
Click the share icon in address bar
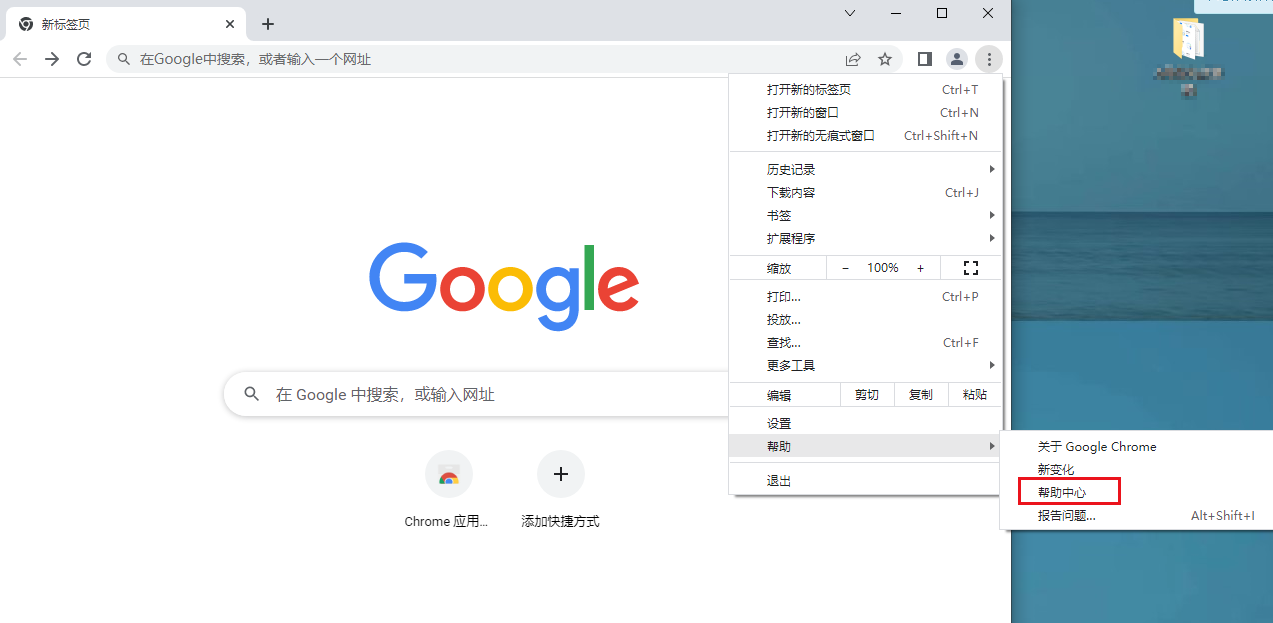[853, 59]
